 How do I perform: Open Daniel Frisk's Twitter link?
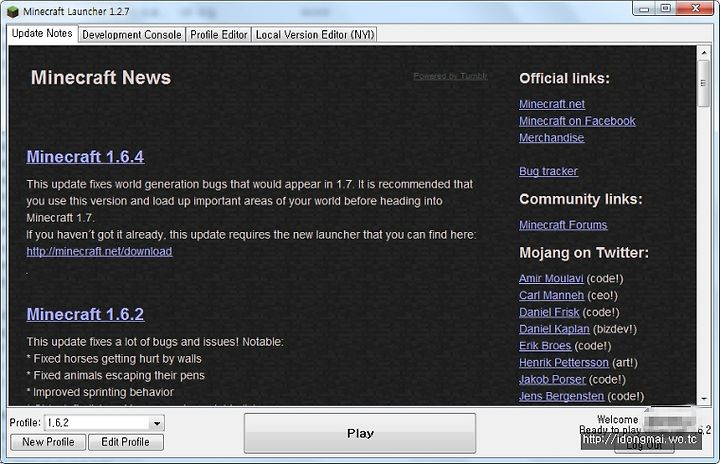click(549, 312)
